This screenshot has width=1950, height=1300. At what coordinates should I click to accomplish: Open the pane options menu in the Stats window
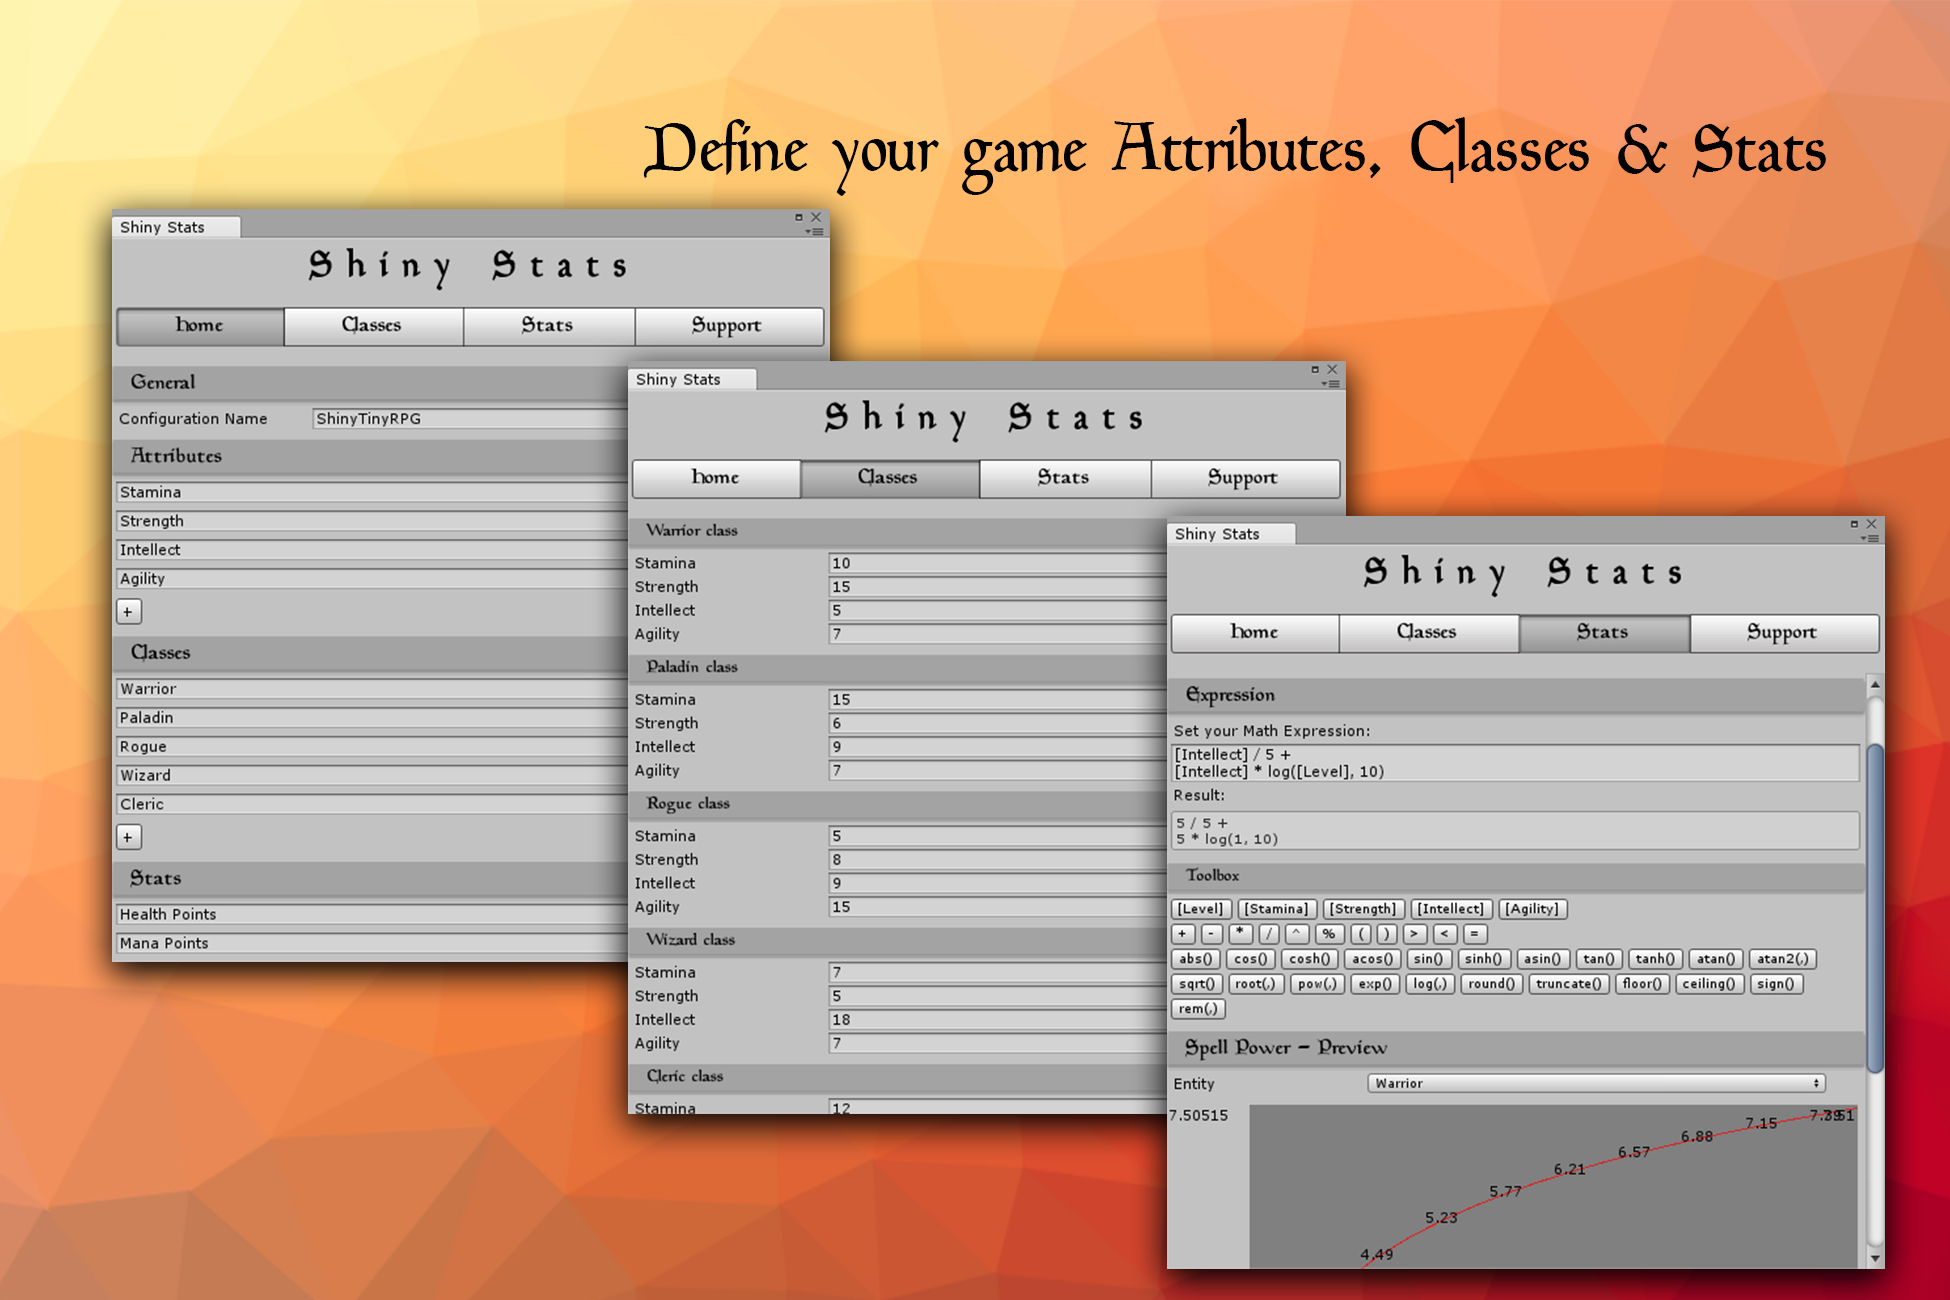coord(1870,539)
